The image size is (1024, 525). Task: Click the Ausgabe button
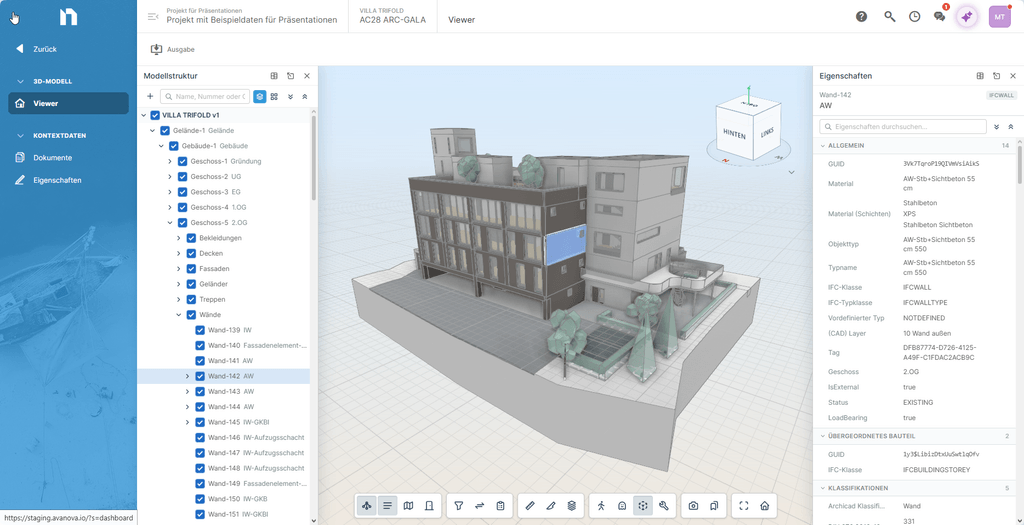173,49
